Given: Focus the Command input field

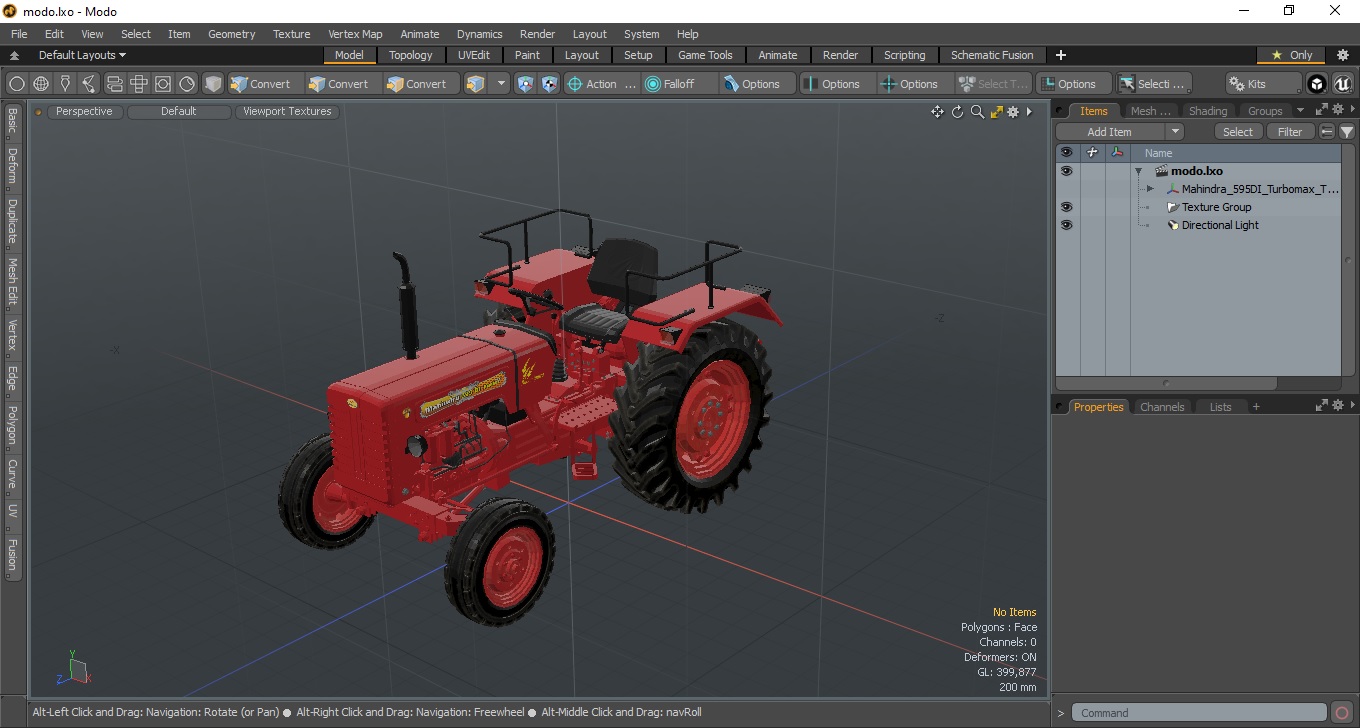Looking at the screenshot, I should coord(1200,713).
